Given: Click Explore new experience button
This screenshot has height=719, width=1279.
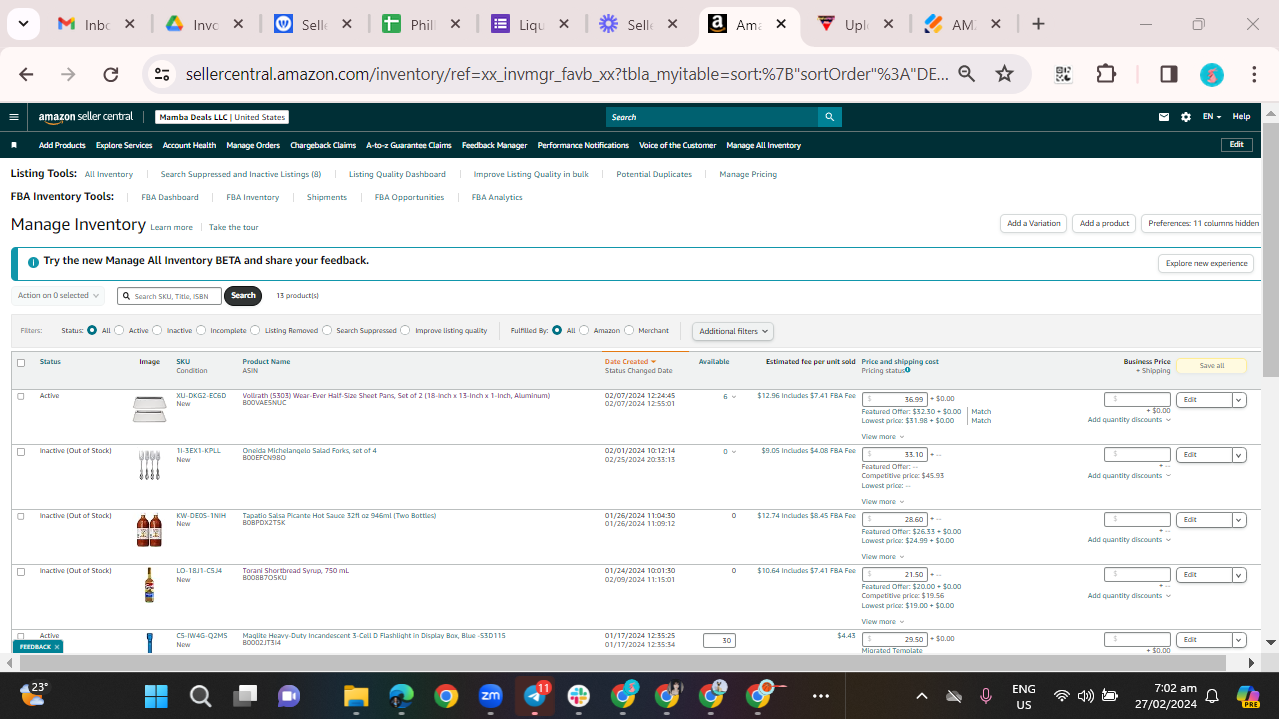Looking at the screenshot, I should coord(1207,263).
